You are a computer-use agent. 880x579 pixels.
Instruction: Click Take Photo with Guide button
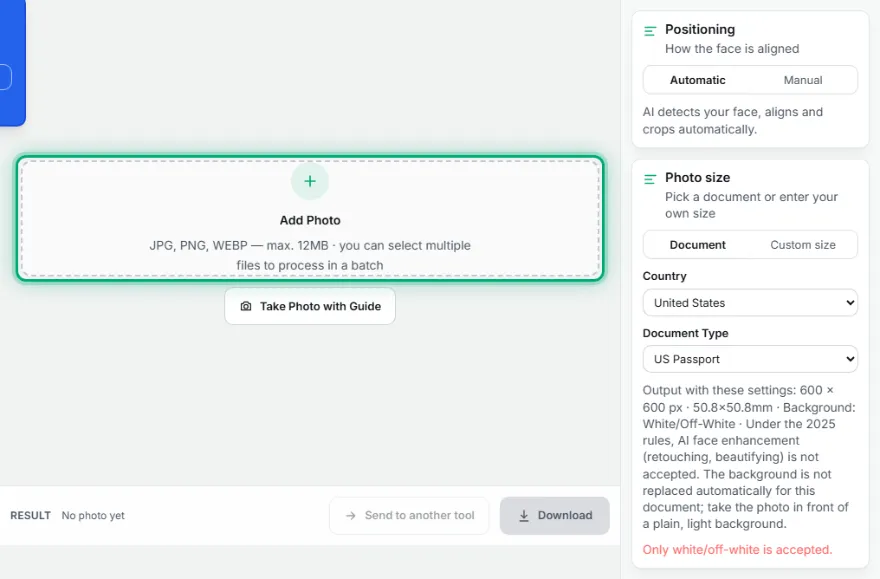[x=310, y=306]
